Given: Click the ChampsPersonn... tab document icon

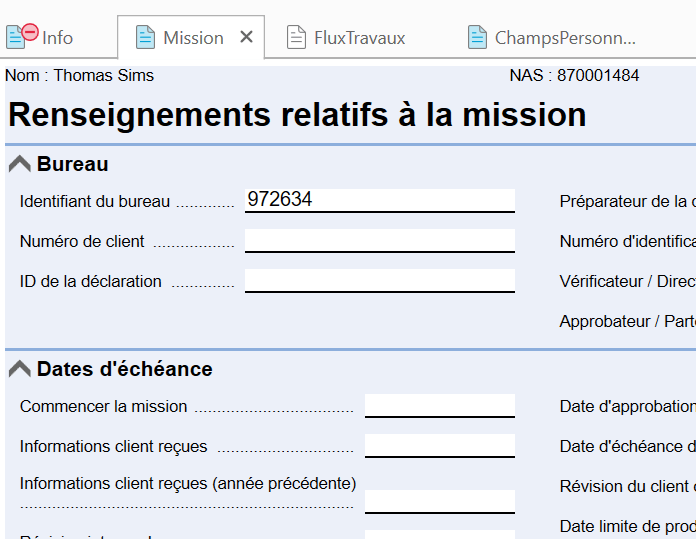Looking at the screenshot, I should coord(477,37).
